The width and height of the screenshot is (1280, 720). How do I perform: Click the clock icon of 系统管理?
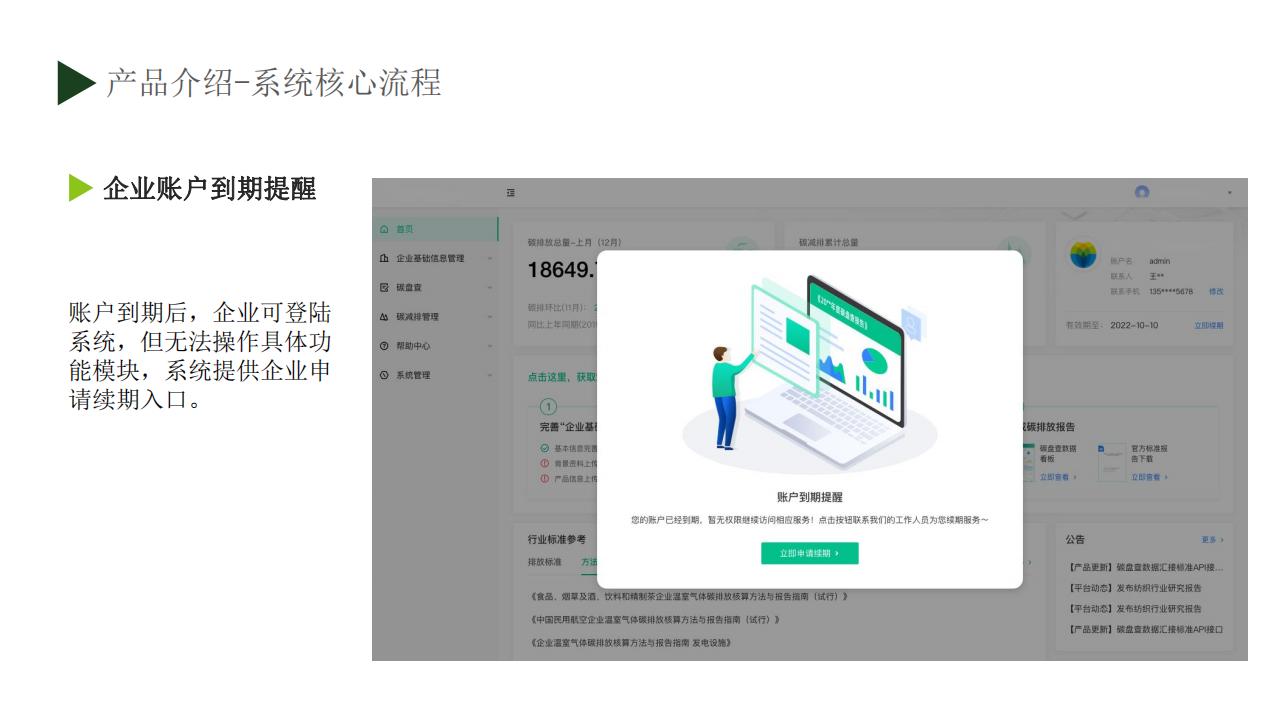385,375
